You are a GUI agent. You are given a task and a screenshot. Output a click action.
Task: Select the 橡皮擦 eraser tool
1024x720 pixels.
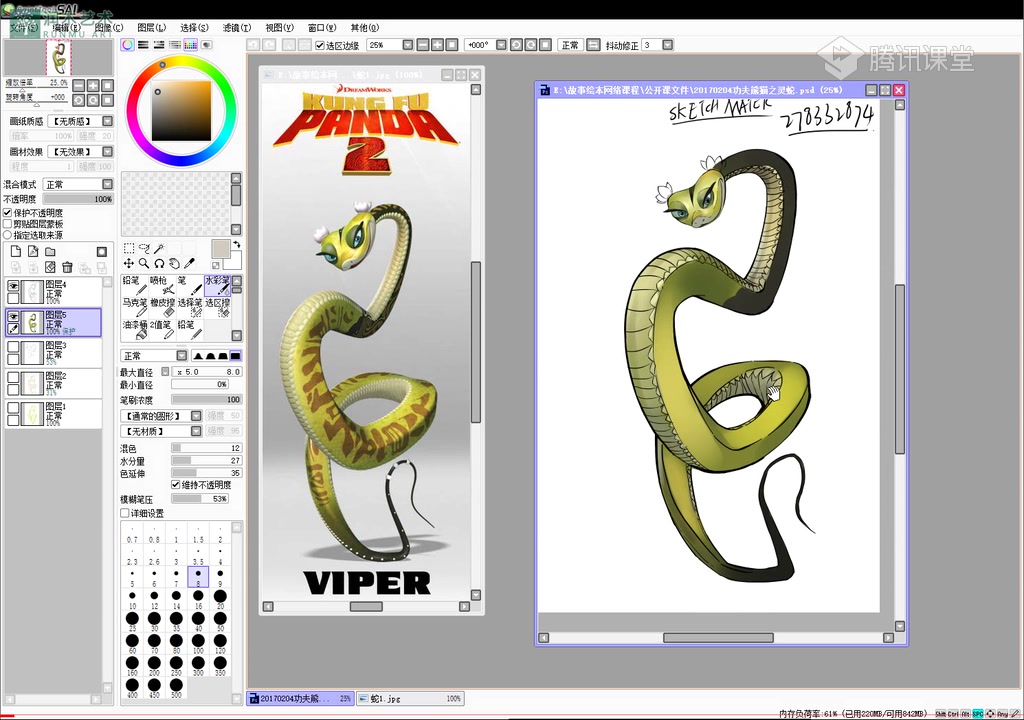(162, 308)
